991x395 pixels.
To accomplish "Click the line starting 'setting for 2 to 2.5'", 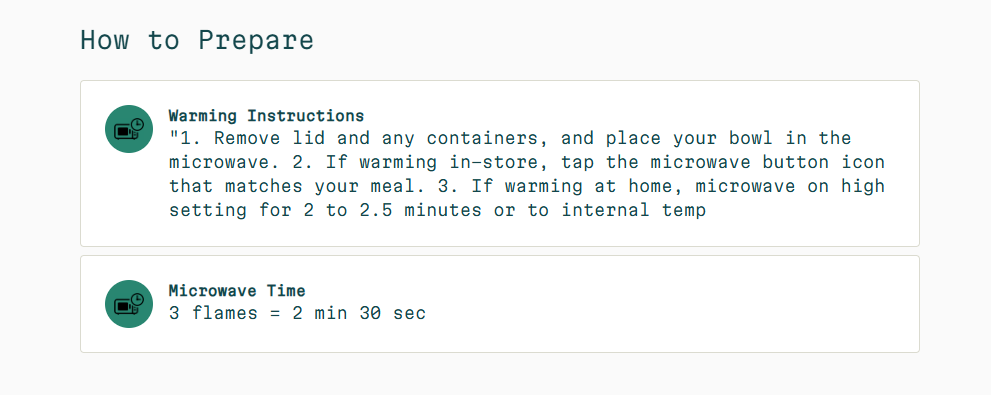I will [437, 210].
